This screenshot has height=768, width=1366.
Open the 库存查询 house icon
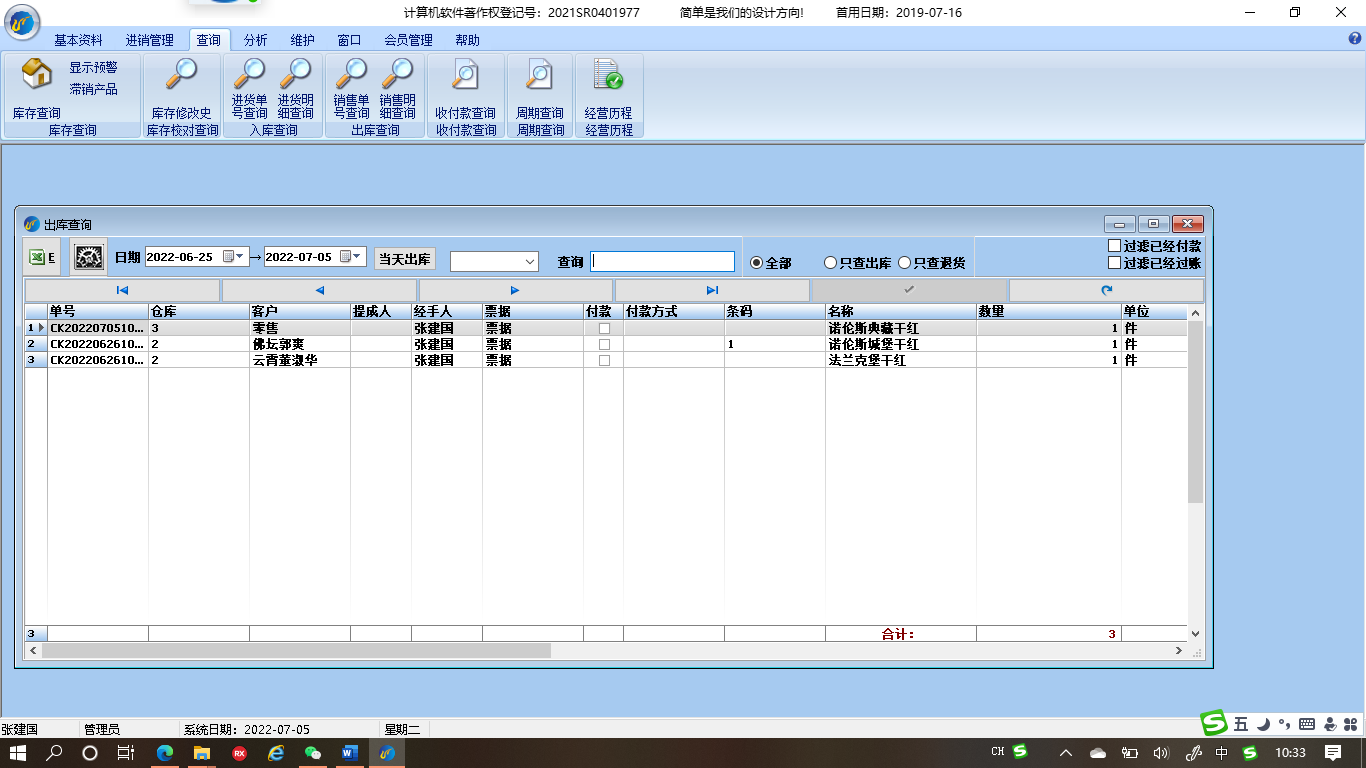[x=37, y=75]
